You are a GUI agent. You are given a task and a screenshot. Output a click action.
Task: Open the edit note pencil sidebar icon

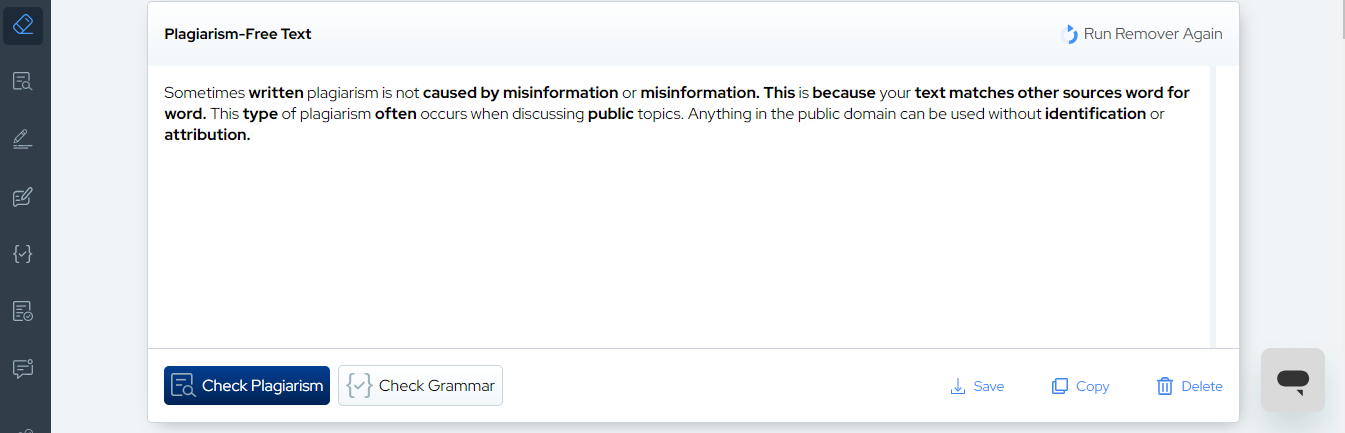pyautogui.click(x=23, y=197)
